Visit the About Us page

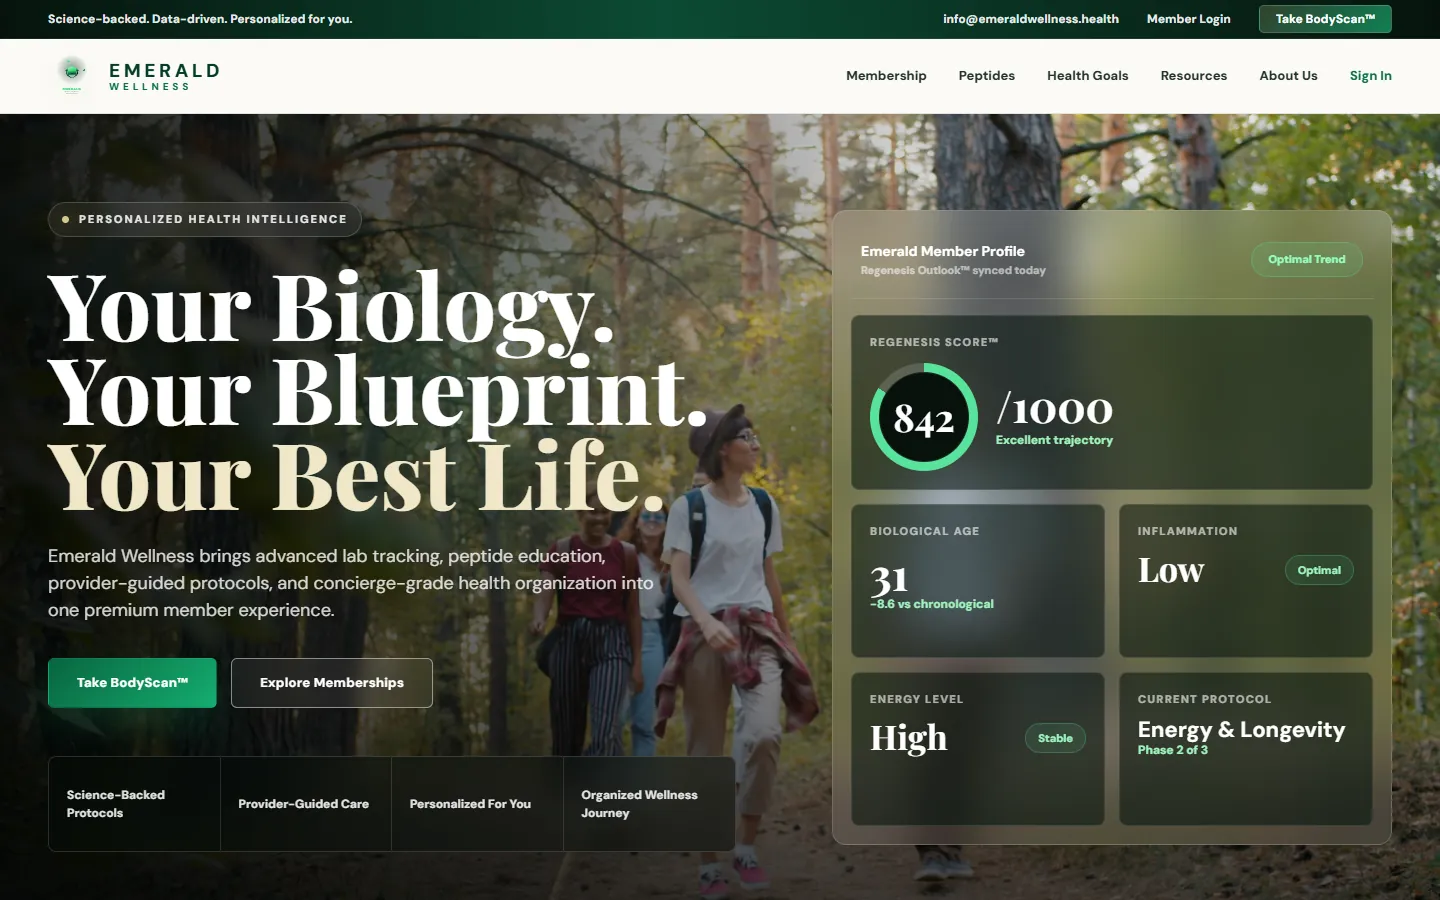1288,76
